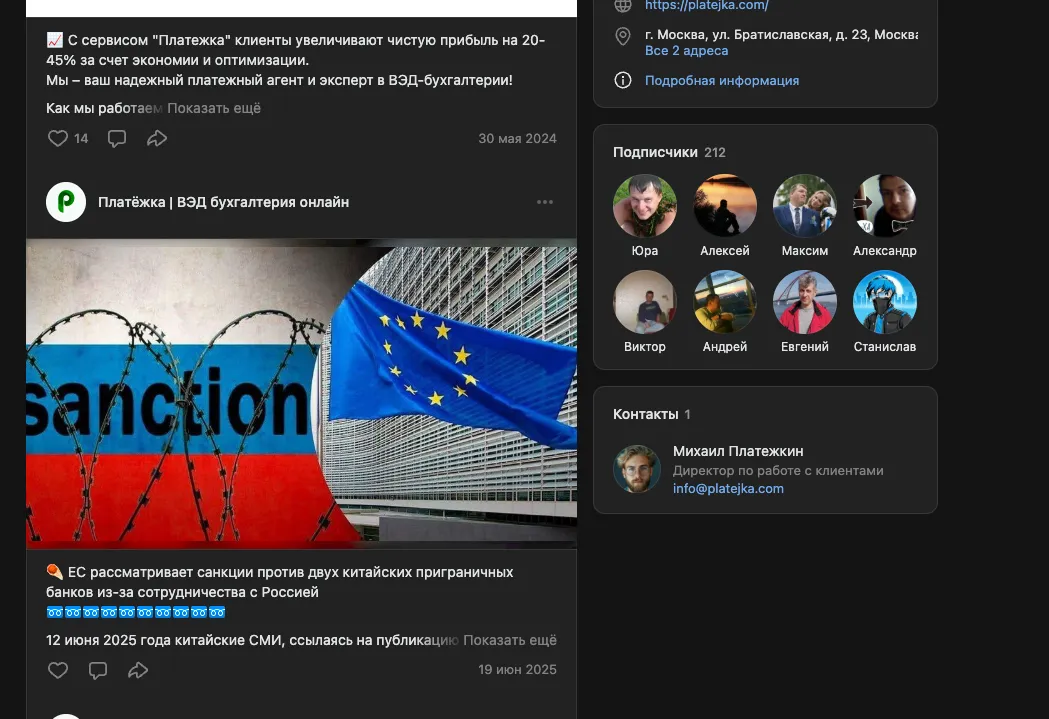This screenshot has width=1049, height=719.
Task: Click the address г. Москва, ул. Братиславская
Action: pos(781,34)
